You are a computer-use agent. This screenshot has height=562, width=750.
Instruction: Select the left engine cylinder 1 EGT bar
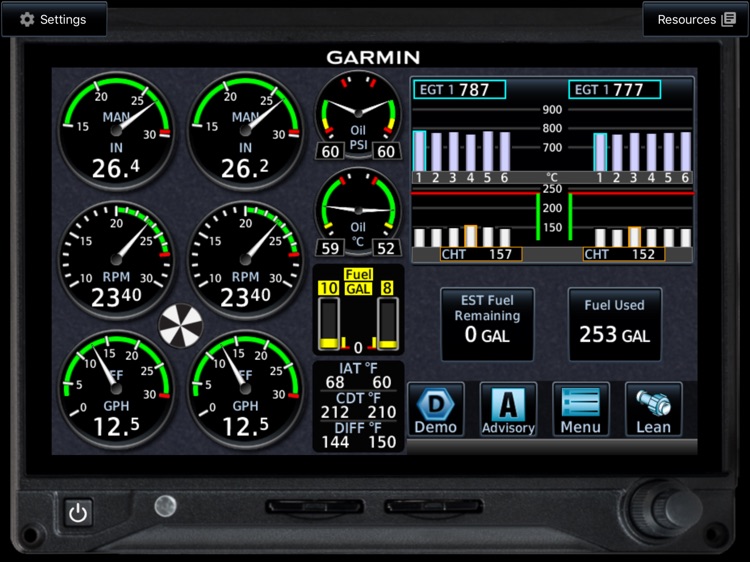pos(419,151)
